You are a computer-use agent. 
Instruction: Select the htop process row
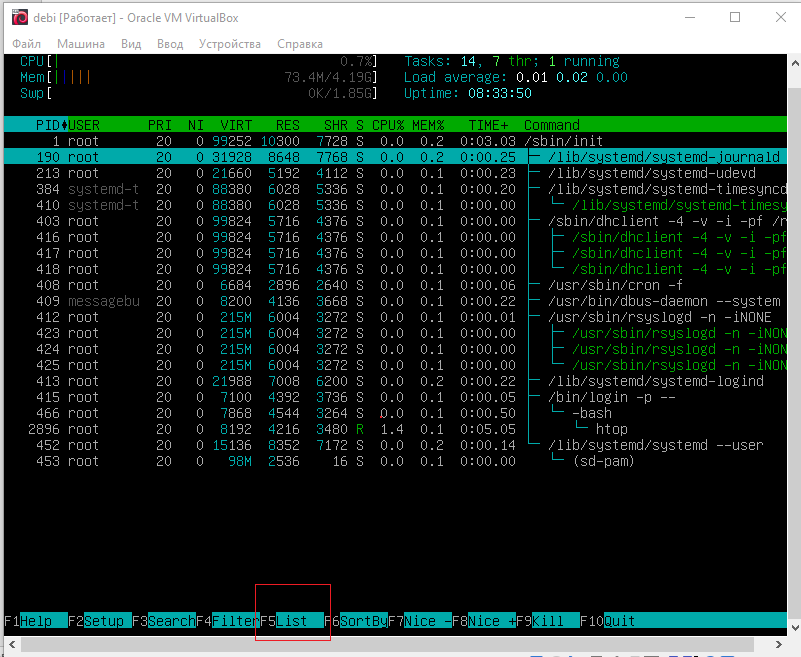pos(395,429)
